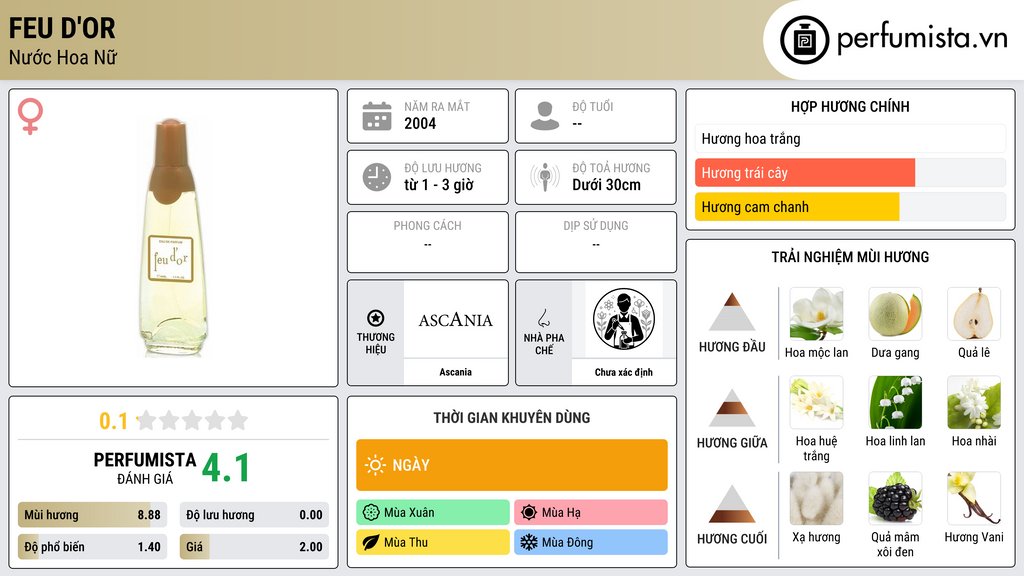Click the longevity value từ 1 - 3 giờ

coord(439,185)
